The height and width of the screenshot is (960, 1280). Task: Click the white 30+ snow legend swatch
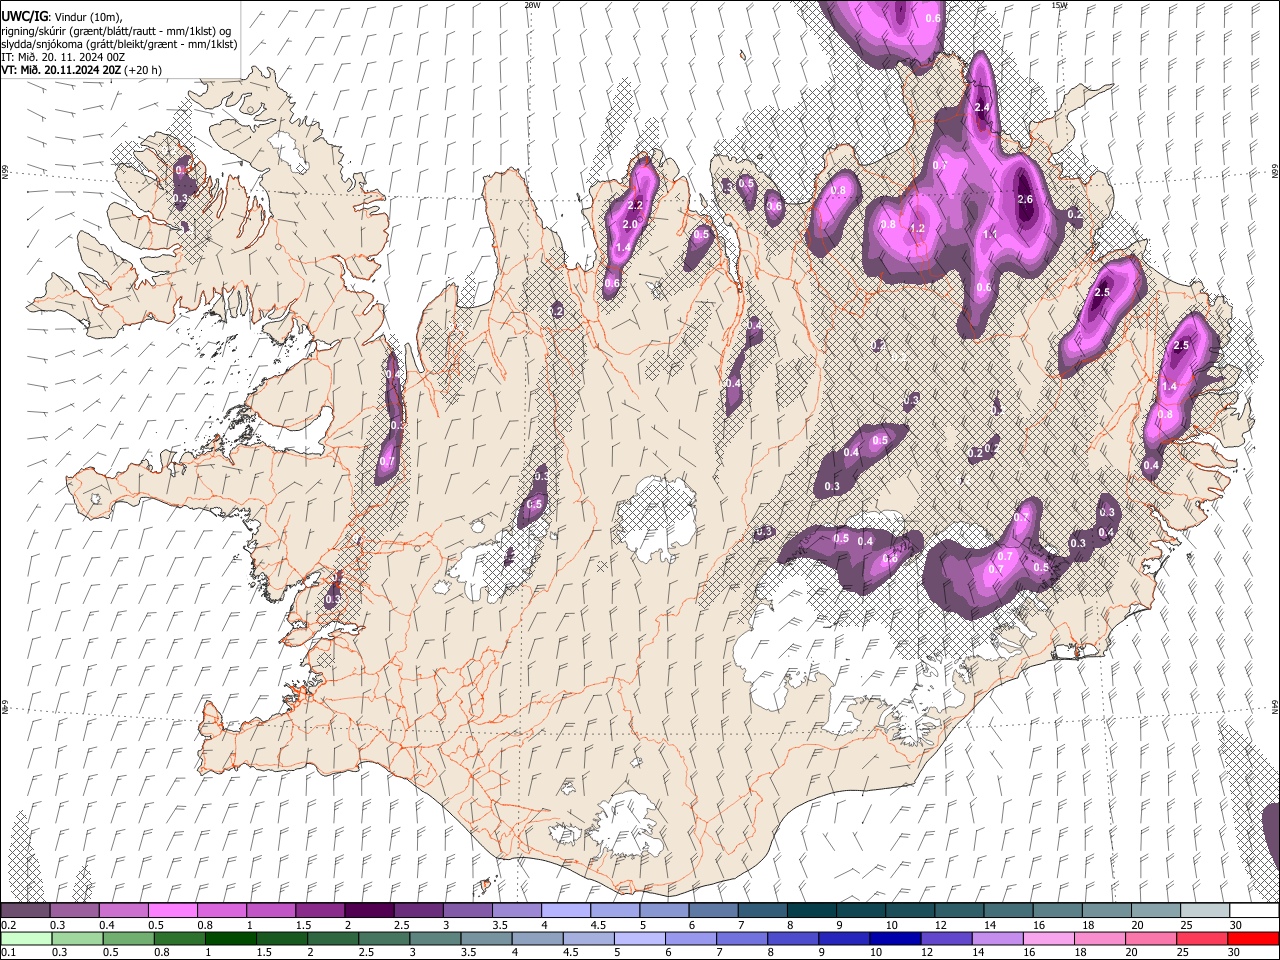pyautogui.click(x=1254, y=910)
